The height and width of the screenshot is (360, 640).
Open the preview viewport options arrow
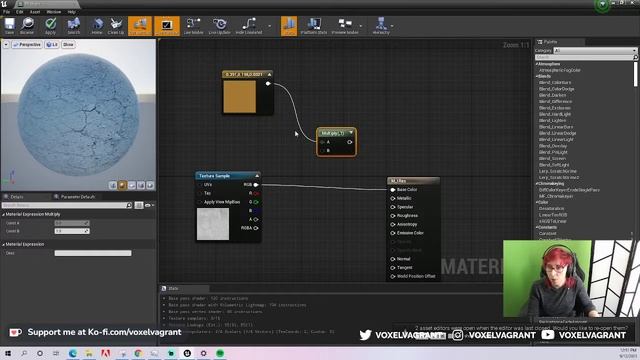point(6,44)
